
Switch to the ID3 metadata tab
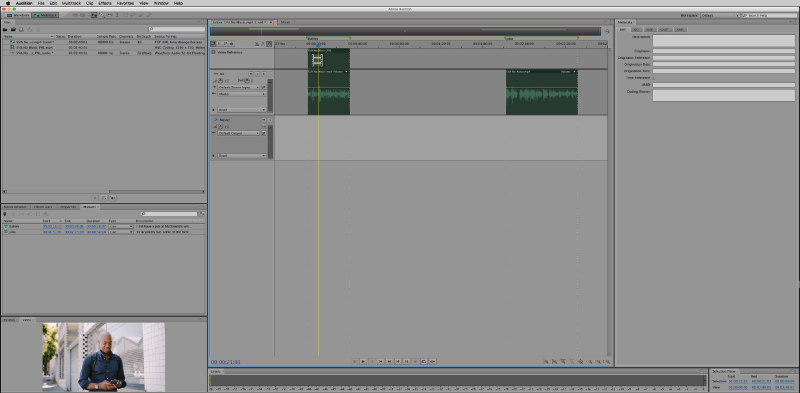[x=636, y=29]
